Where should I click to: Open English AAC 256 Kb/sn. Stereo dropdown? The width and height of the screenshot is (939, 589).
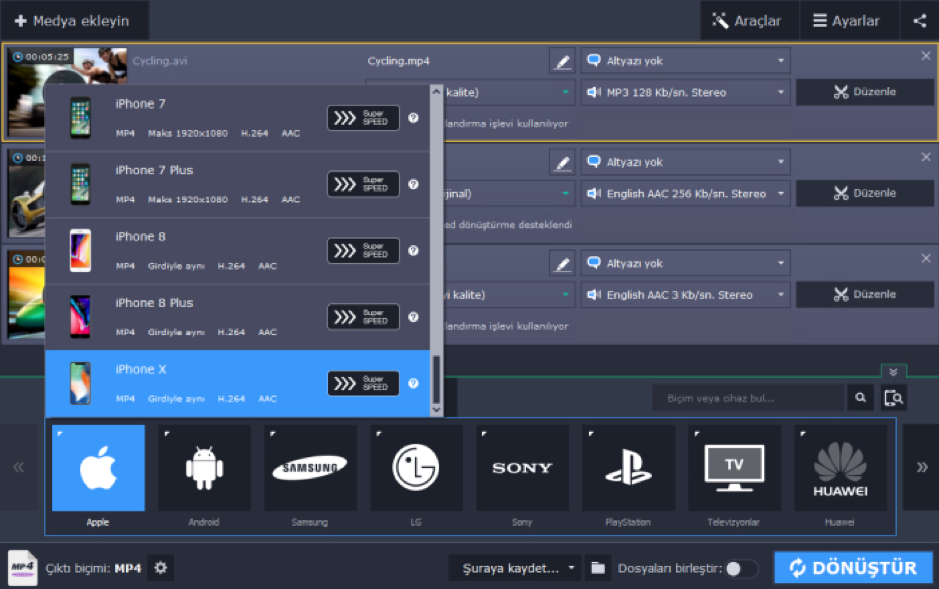pos(686,193)
